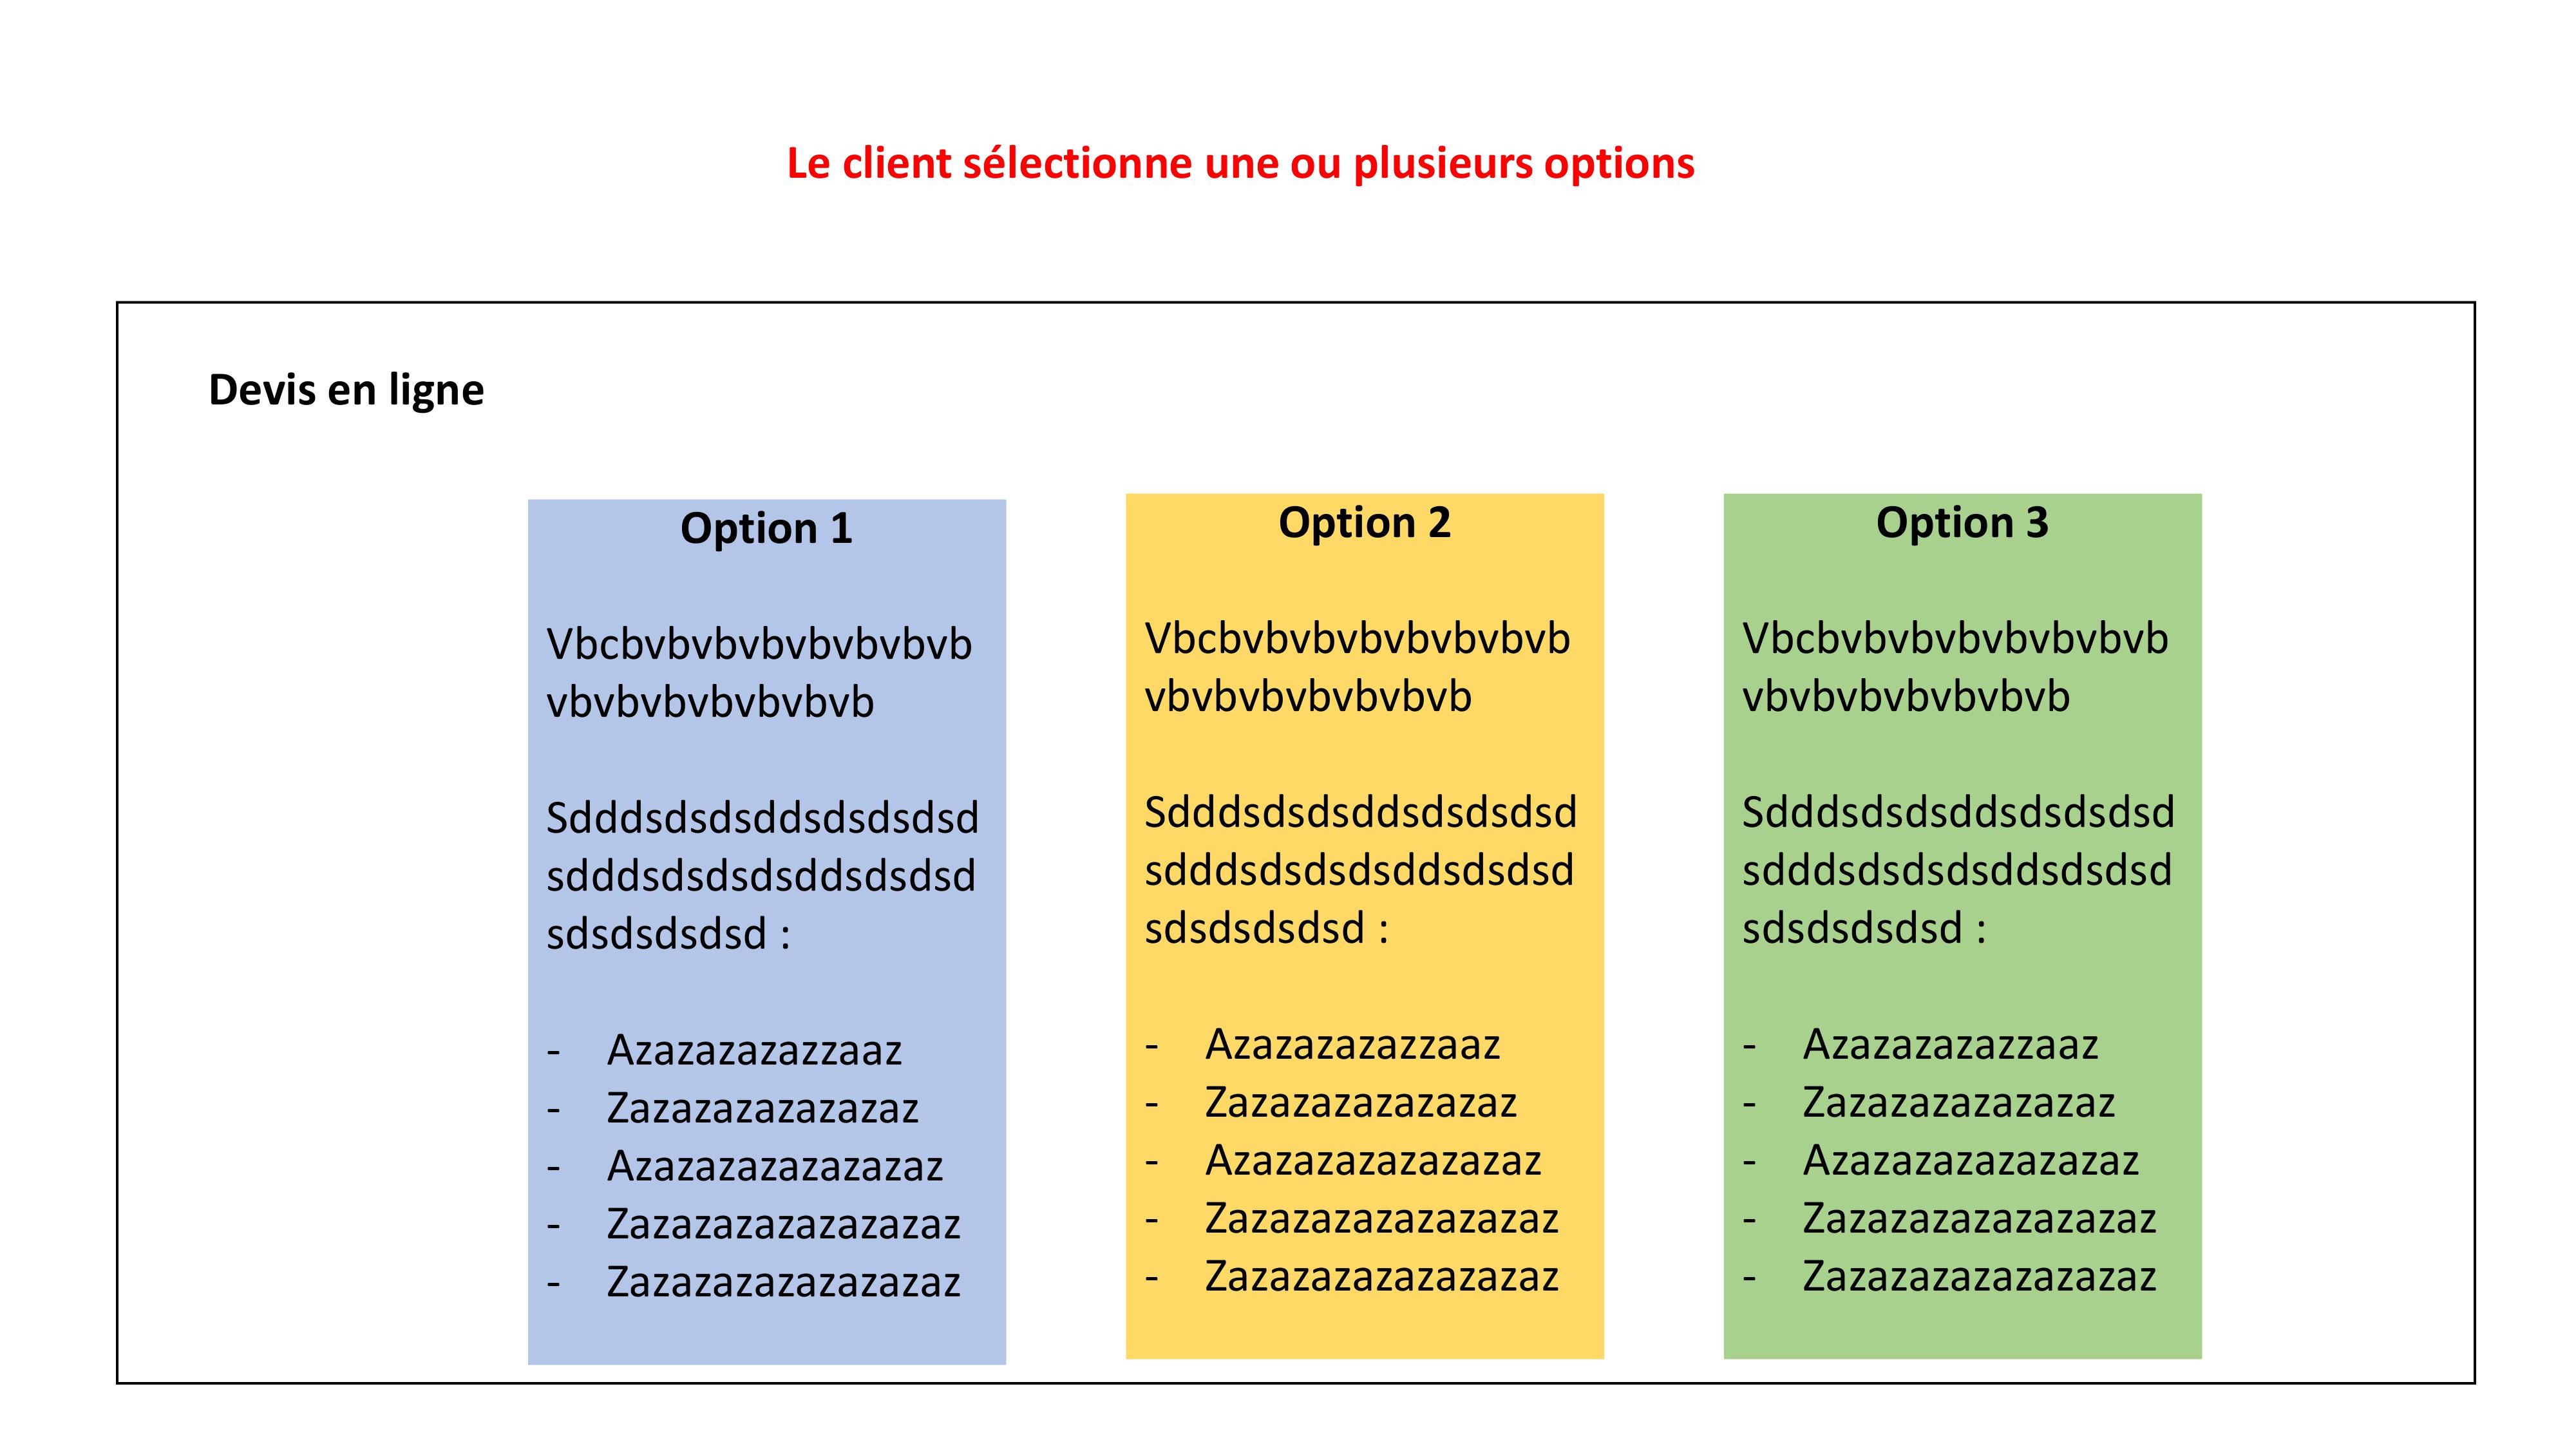Click third bullet Azazazazazazazaz in Option 2

(x=1373, y=1160)
